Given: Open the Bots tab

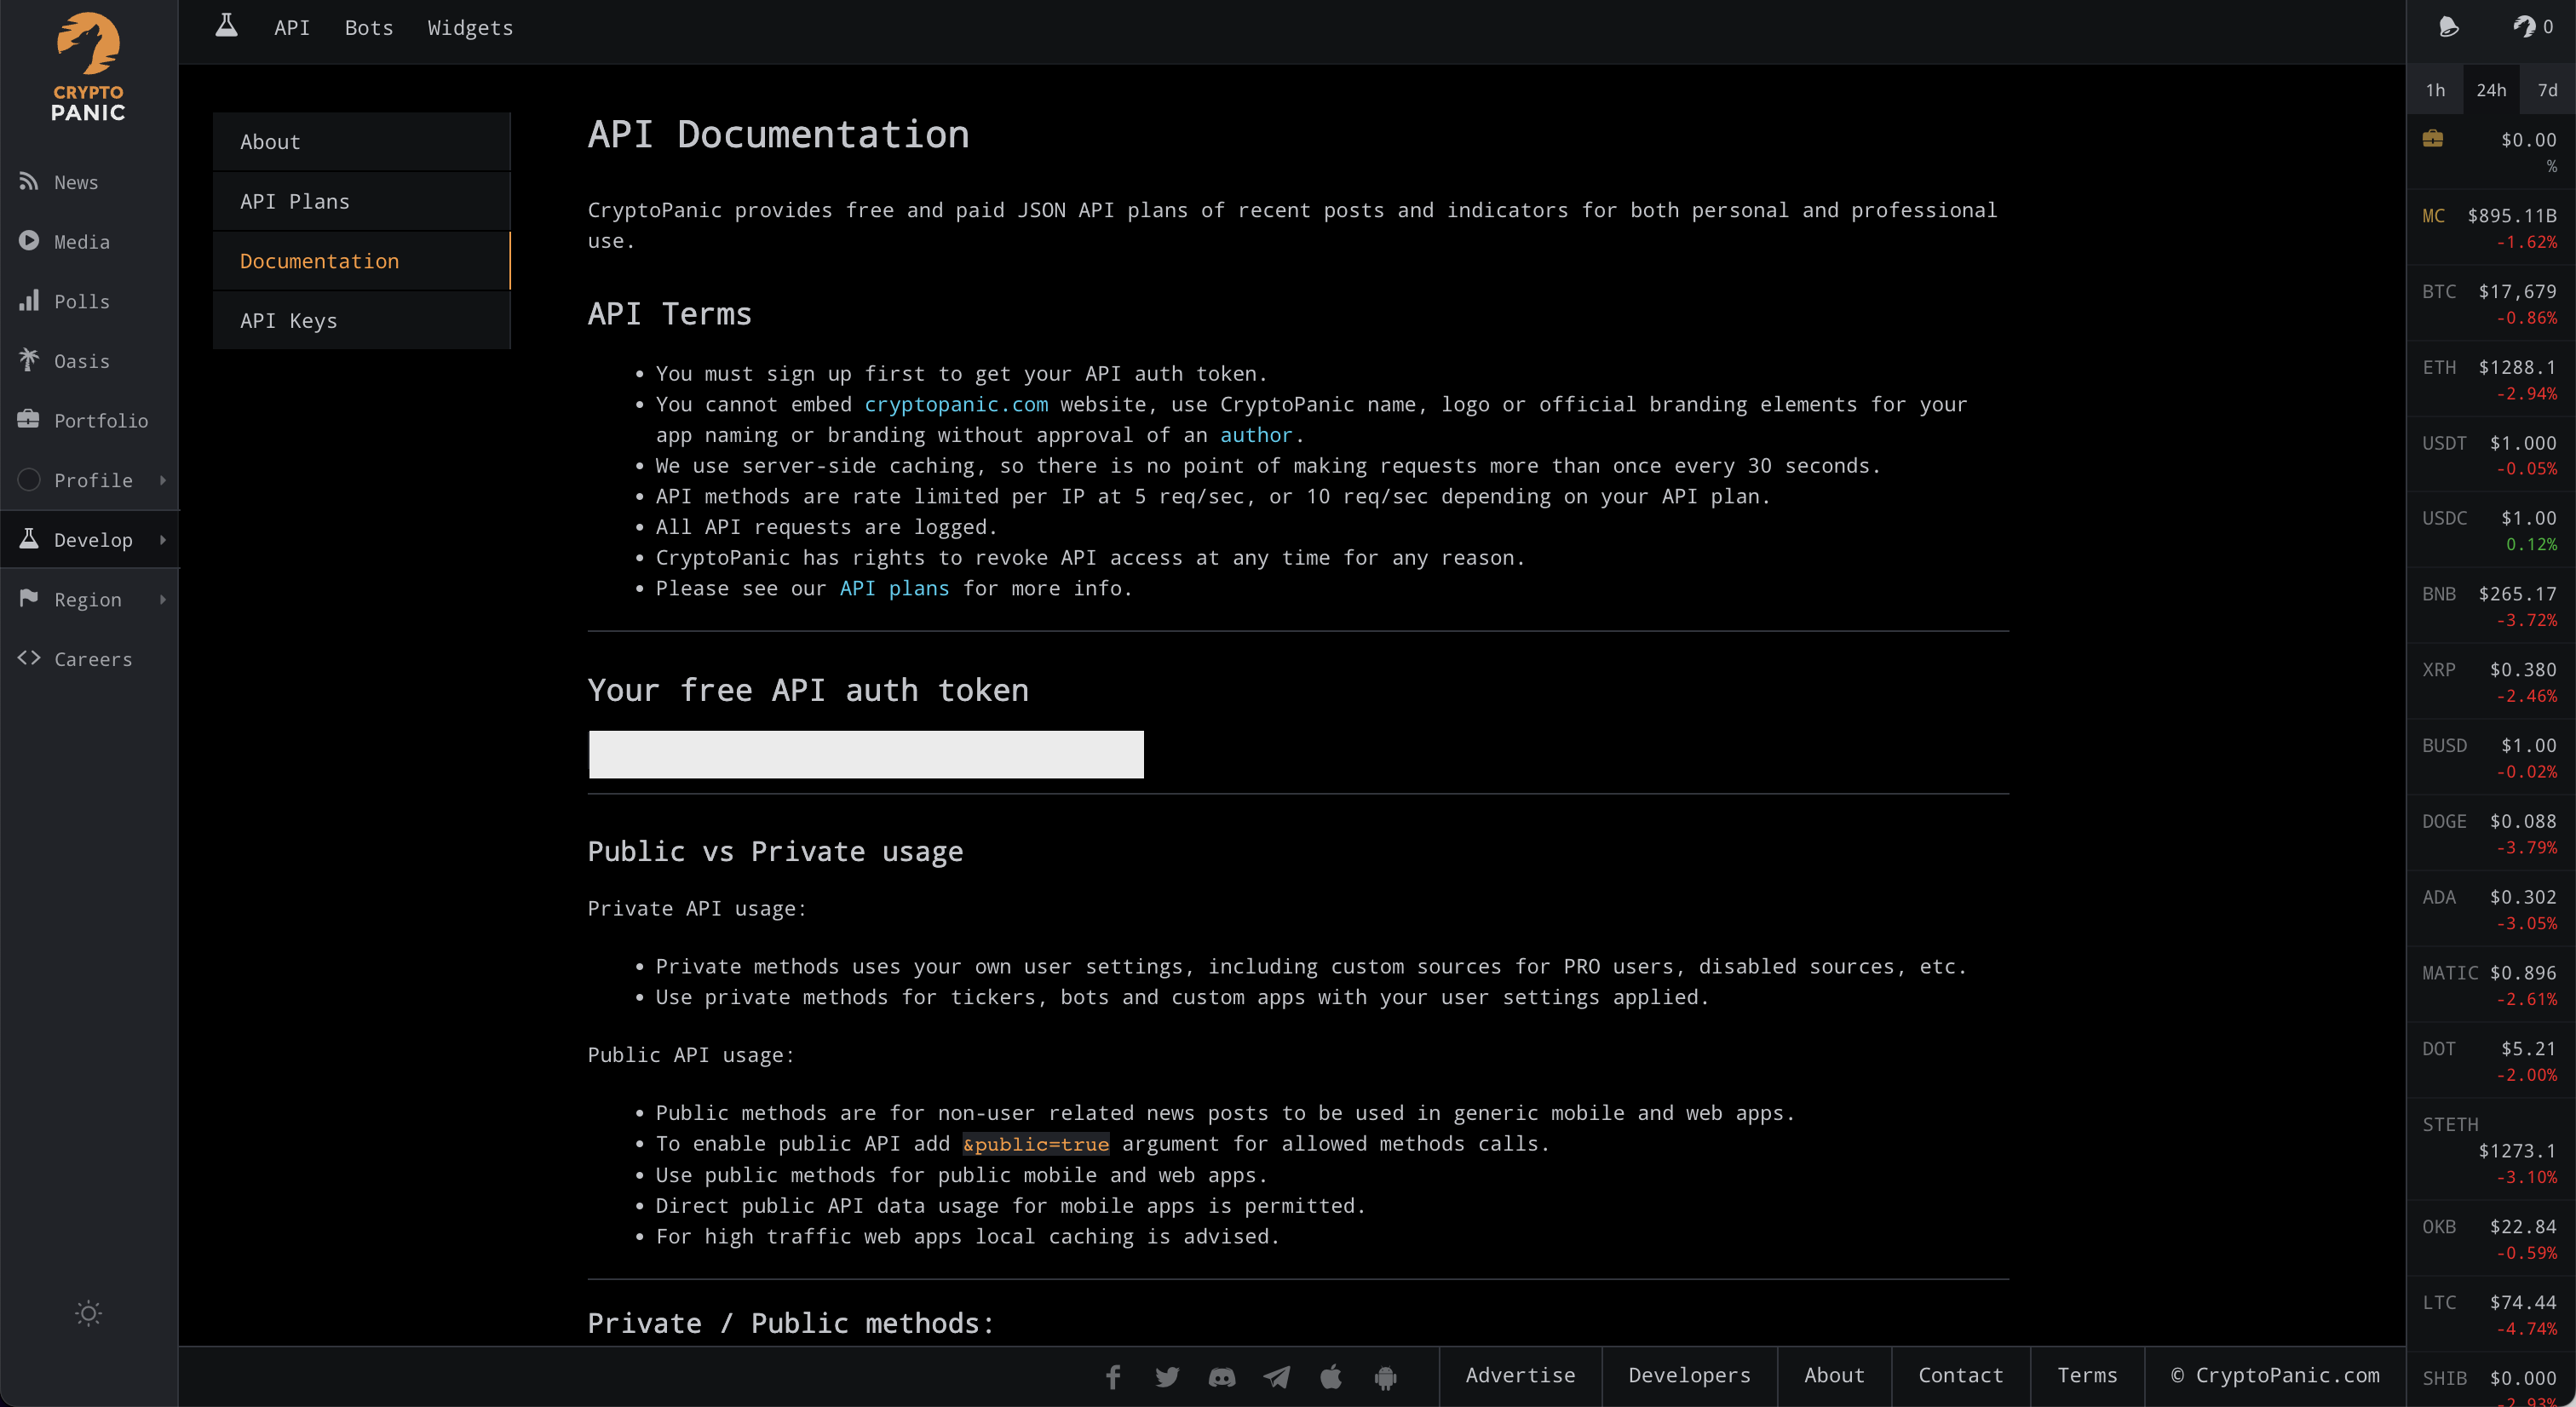Looking at the screenshot, I should [x=369, y=28].
